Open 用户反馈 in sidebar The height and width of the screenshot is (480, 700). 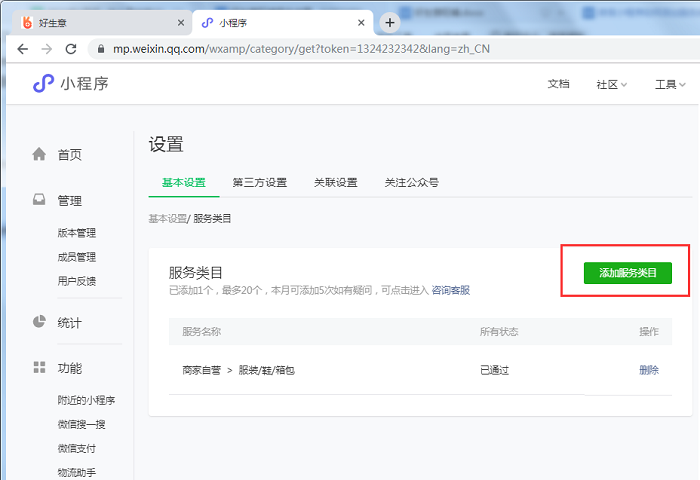[77, 281]
